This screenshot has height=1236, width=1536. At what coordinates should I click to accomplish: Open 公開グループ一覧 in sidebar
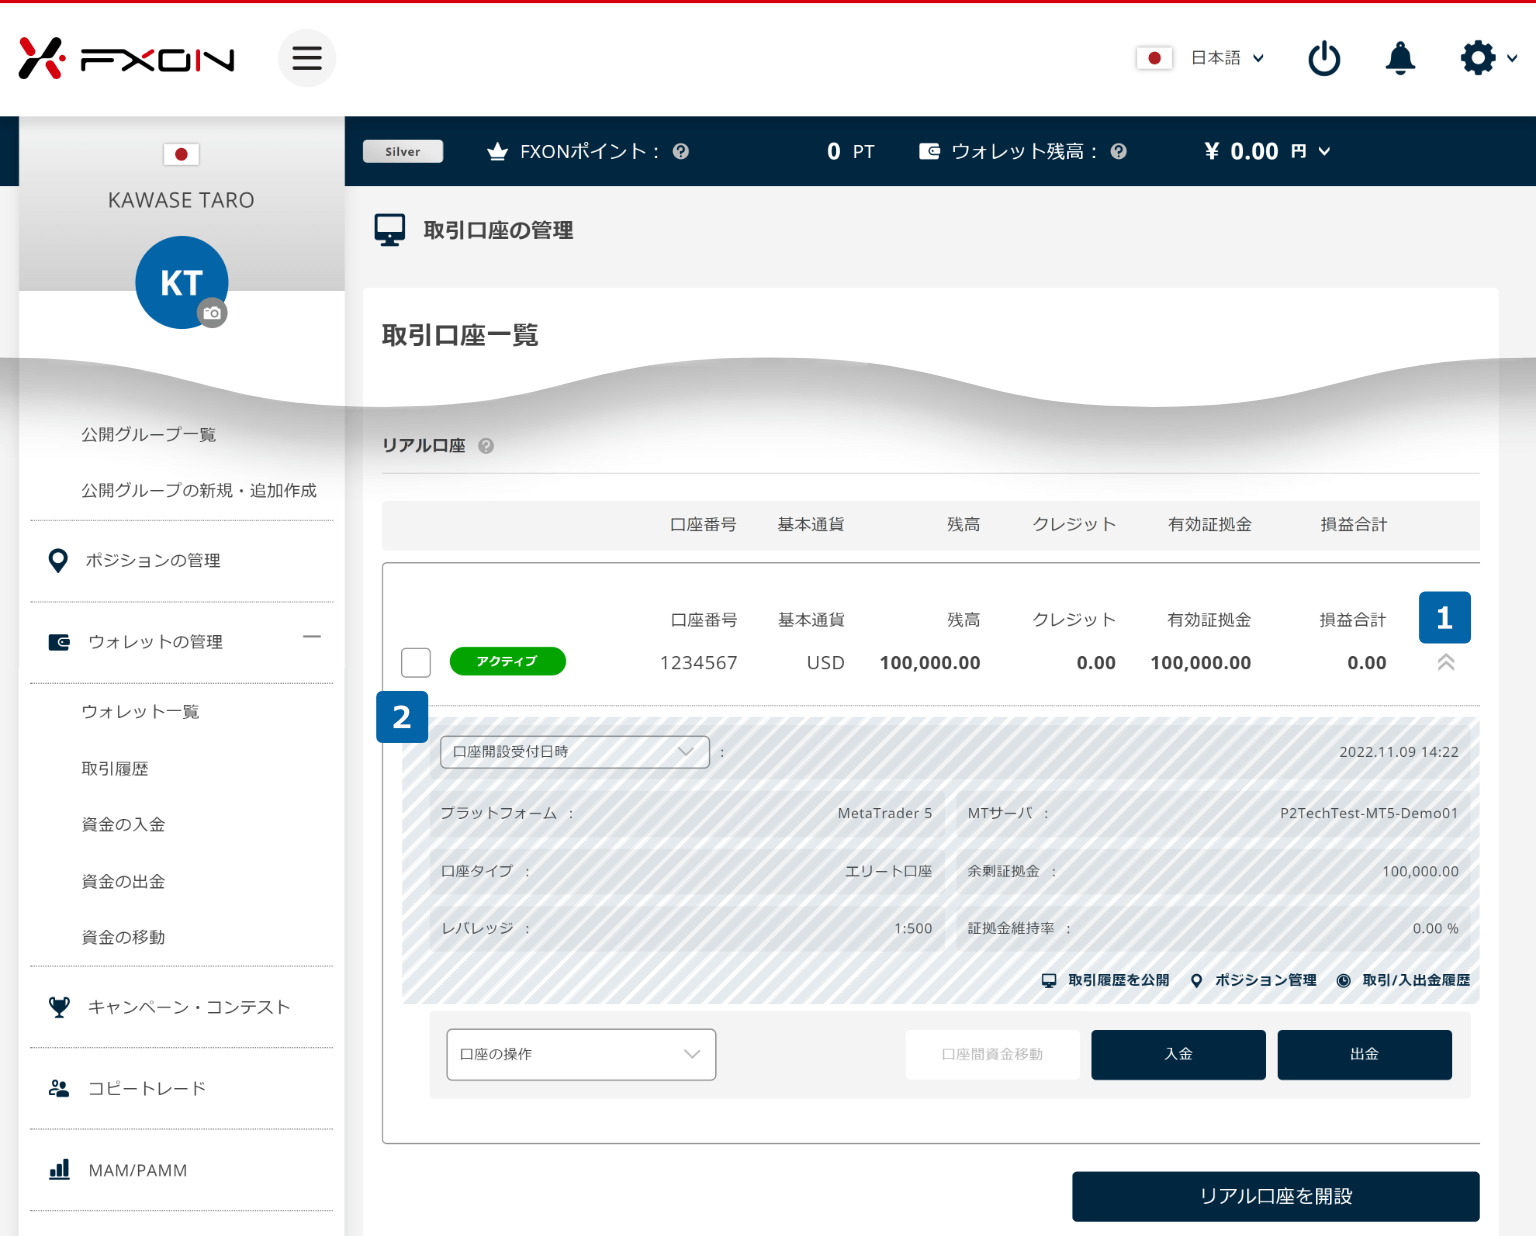[148, 434]
